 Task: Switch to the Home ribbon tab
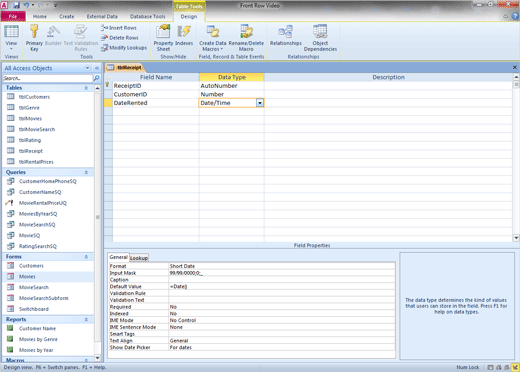pyautogui.click(x=40, y=16)
